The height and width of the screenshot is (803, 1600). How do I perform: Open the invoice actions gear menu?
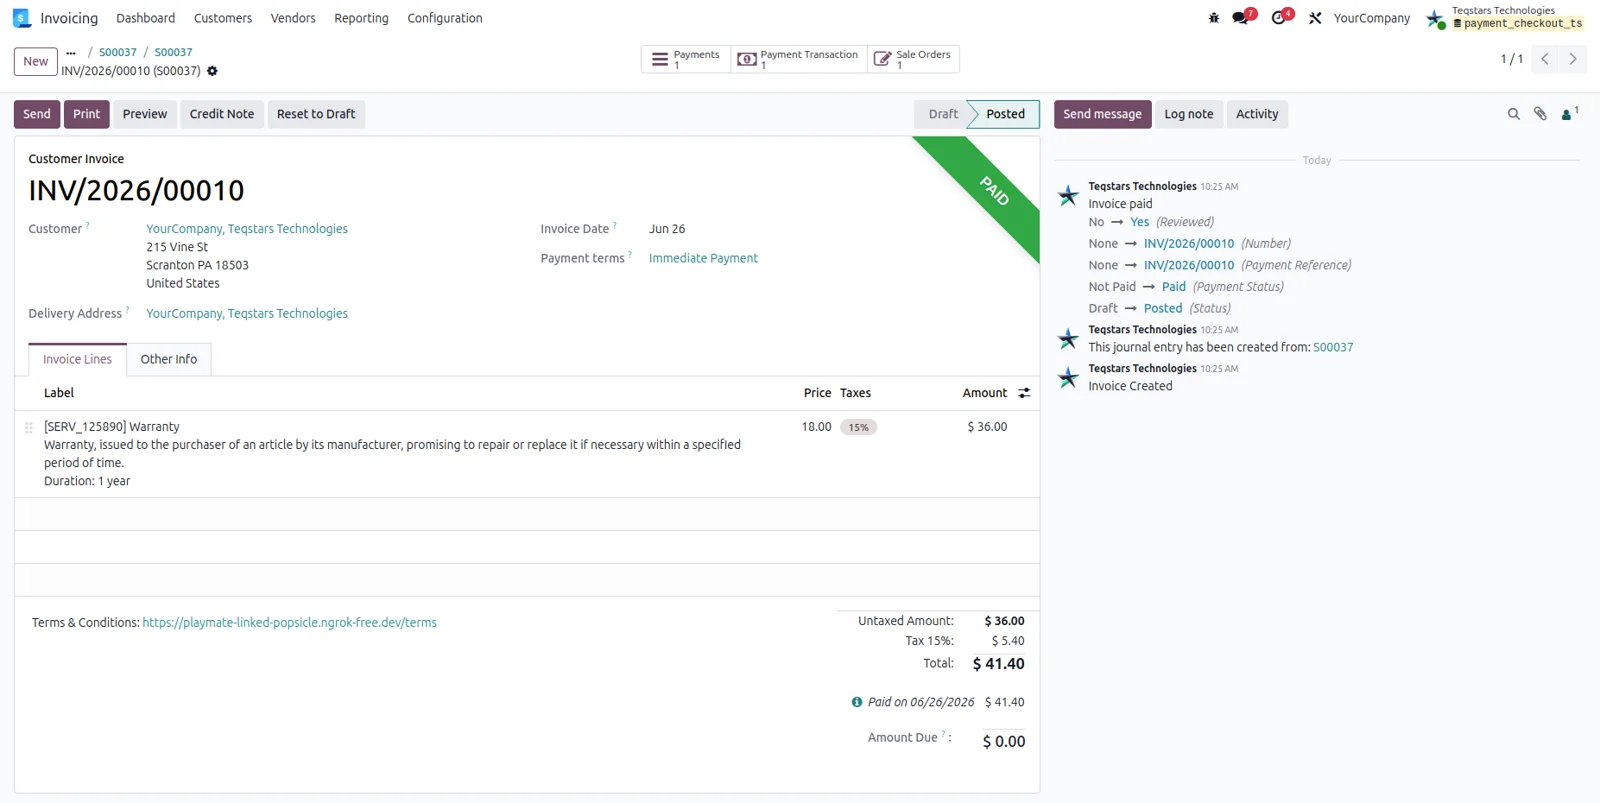coord(212,71)
